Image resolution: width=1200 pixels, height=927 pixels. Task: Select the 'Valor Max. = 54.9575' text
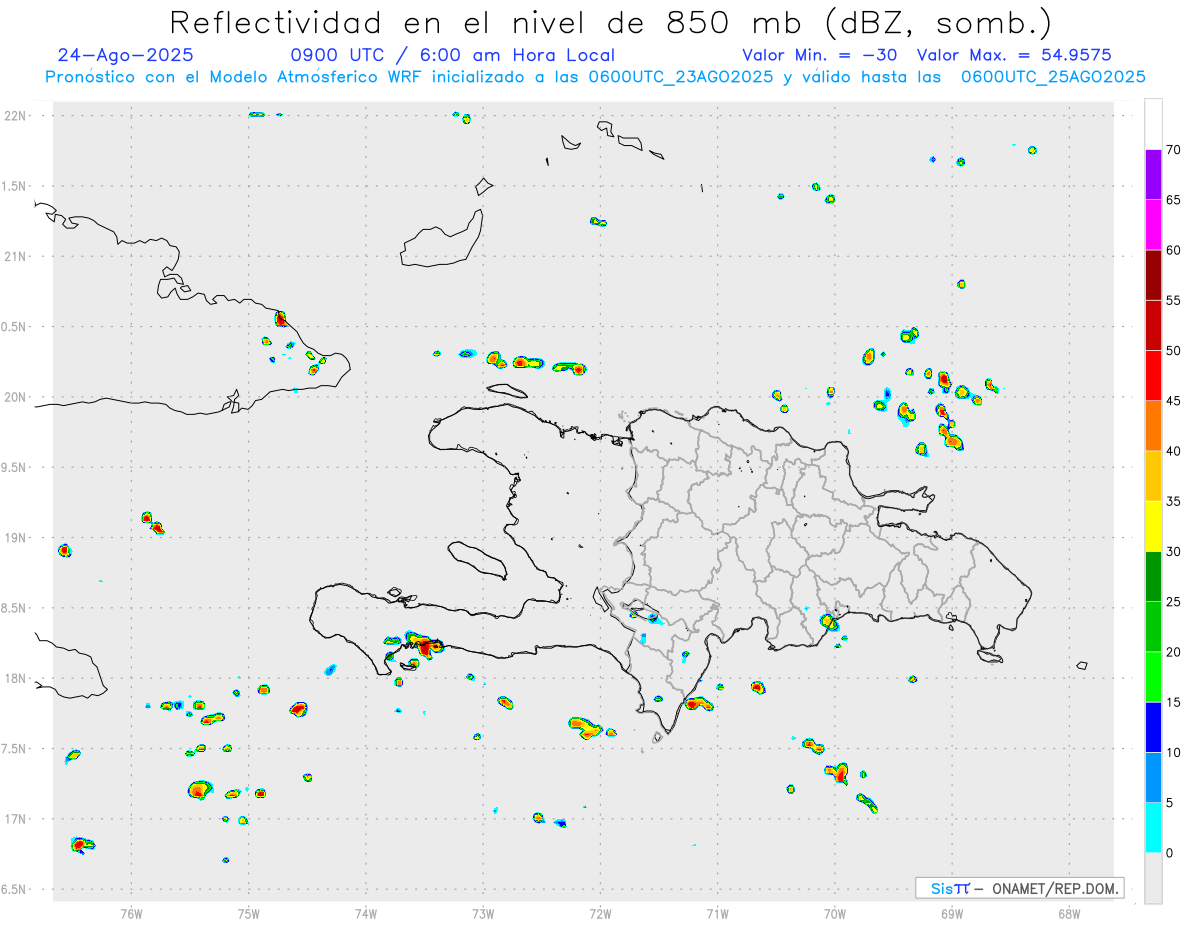coord(1014,55)
